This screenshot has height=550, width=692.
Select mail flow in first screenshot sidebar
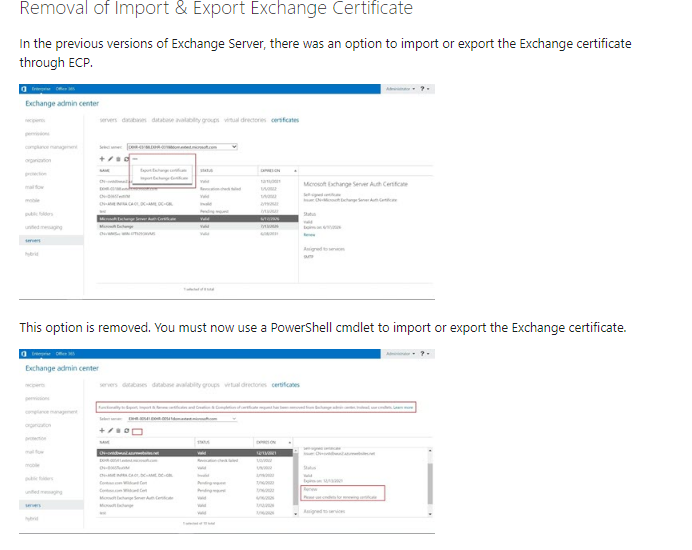click(x=34, y=187)
